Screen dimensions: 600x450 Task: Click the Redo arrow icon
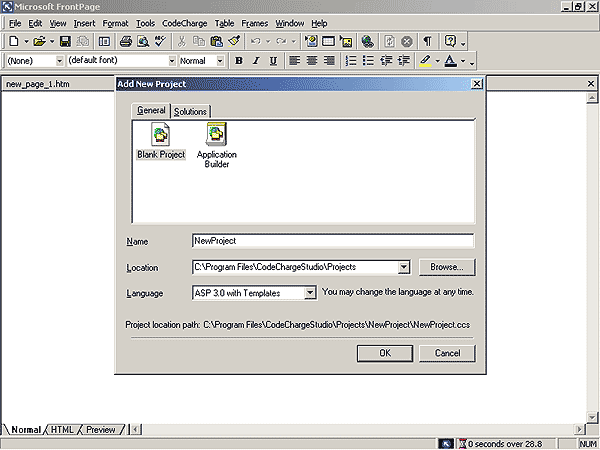281,41
